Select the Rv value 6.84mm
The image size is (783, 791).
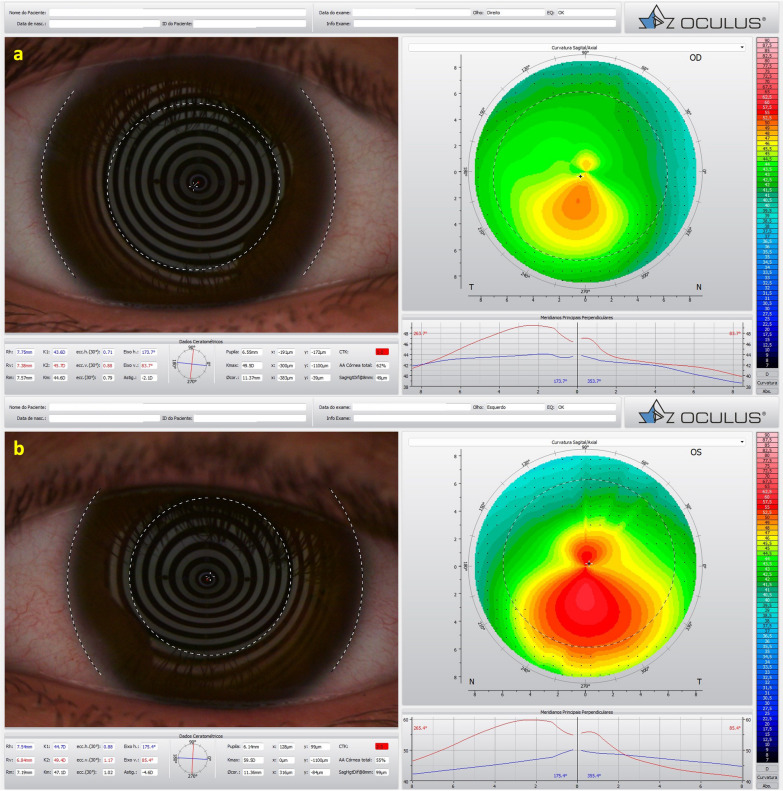point(25,760)
